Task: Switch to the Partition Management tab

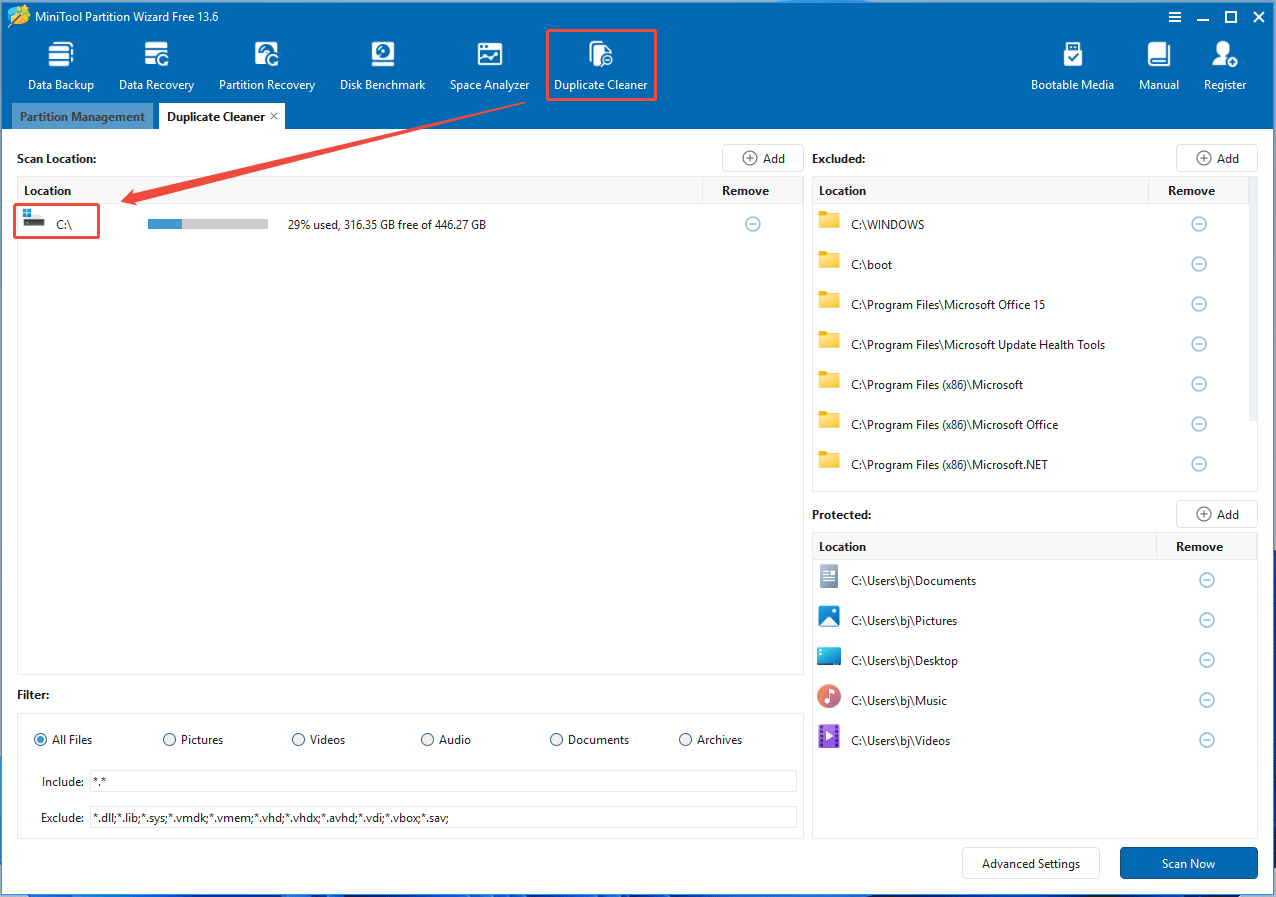Action: tap(82, 116)
